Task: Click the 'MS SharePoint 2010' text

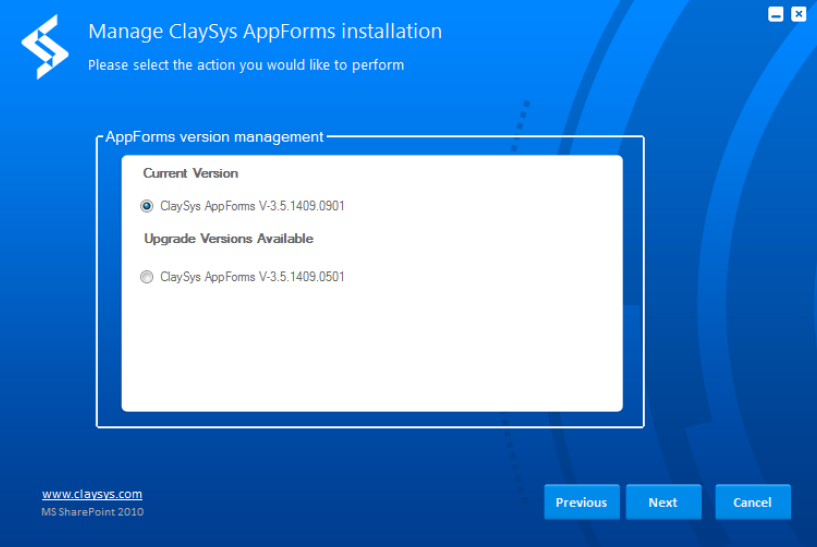Action: coord(92,512)
